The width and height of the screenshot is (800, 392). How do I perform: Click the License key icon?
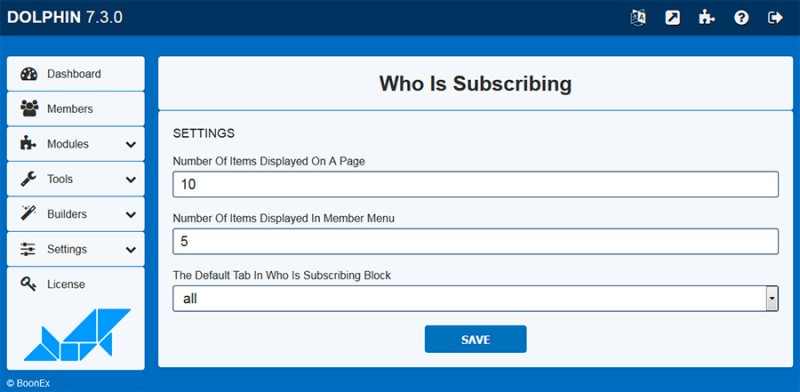[29, 284]
